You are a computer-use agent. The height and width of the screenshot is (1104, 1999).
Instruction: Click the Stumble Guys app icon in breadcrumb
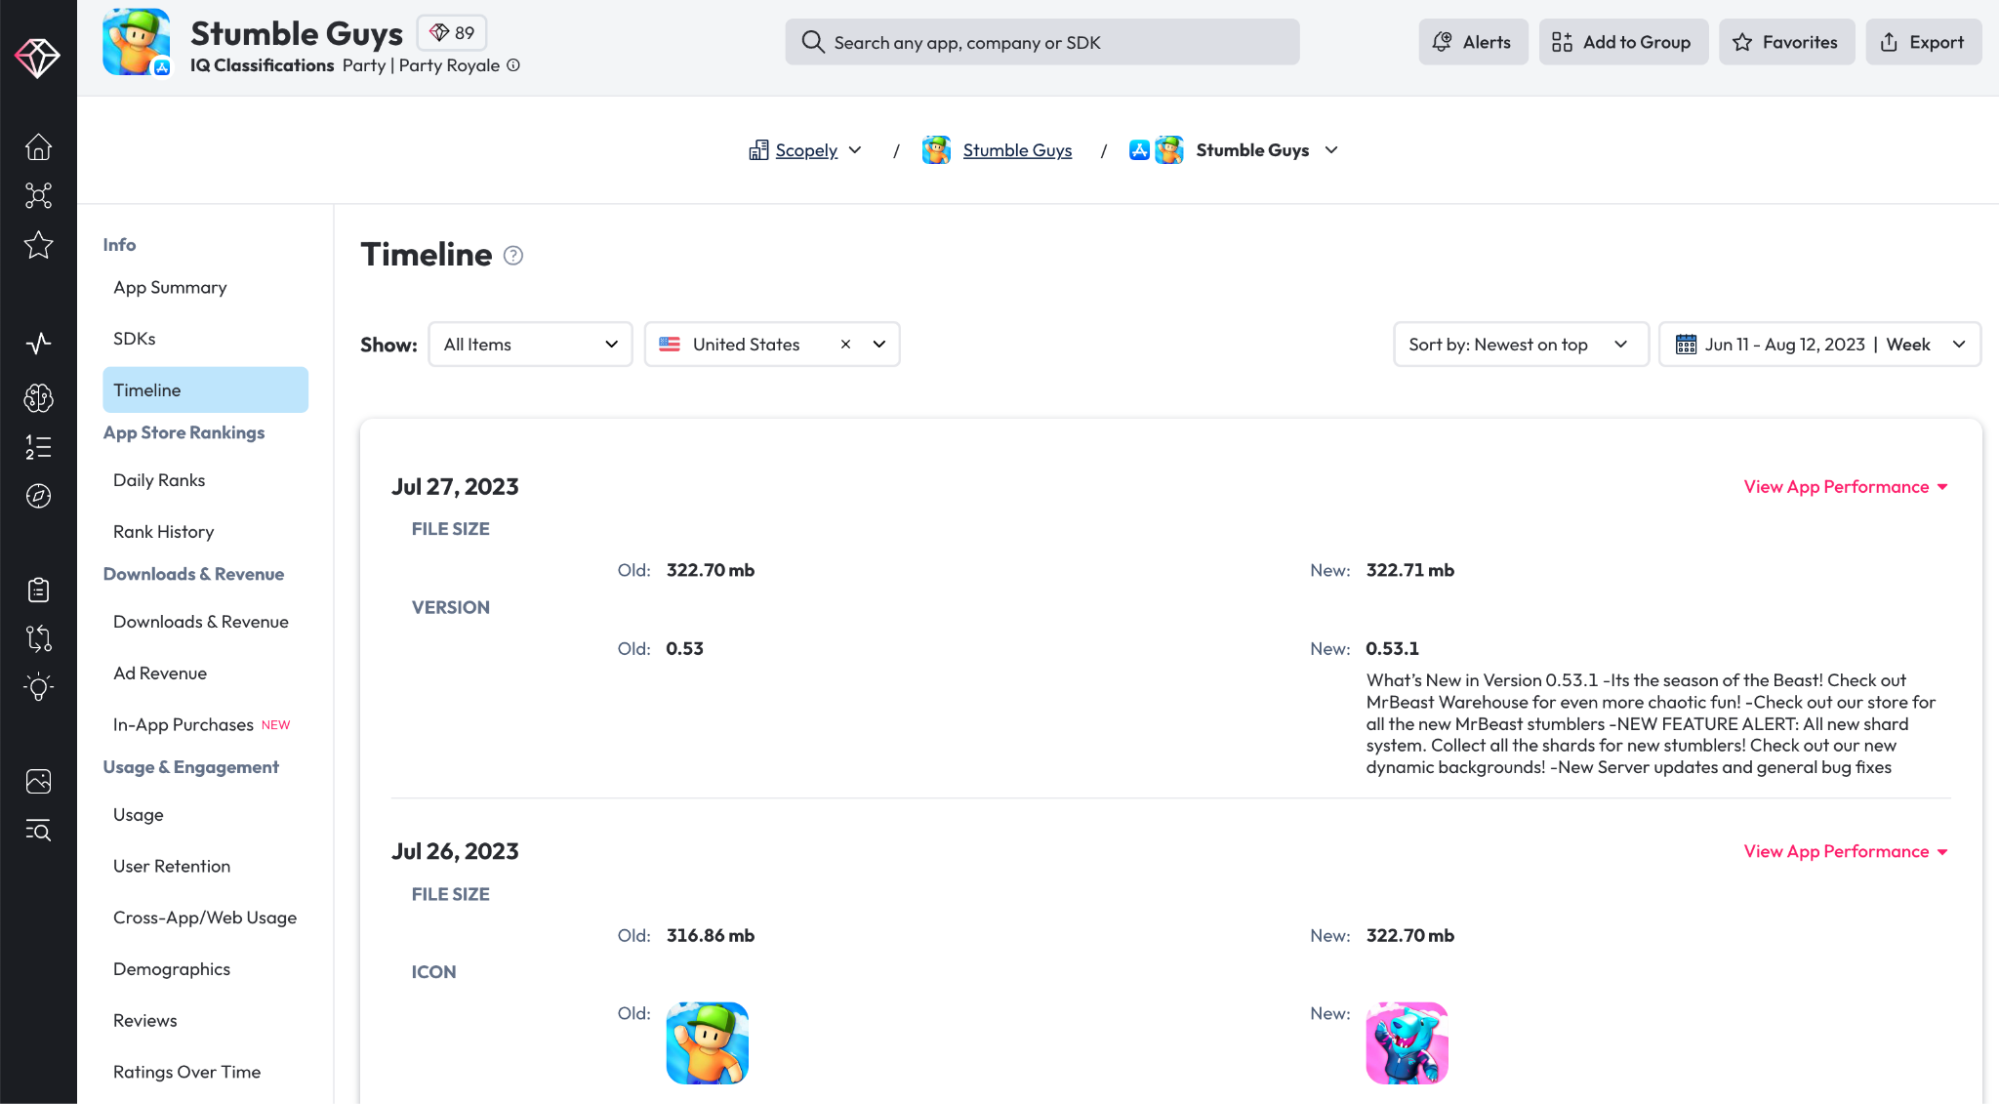point(938,150)
